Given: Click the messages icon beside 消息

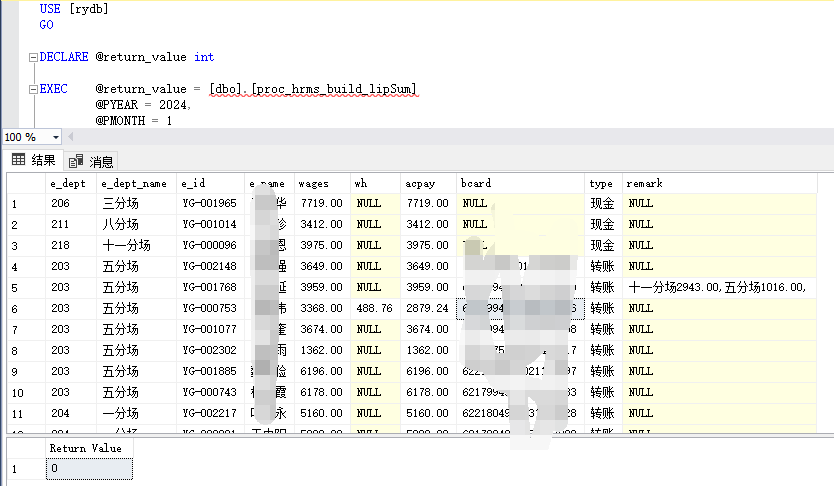Looking at the screenshot, I should pyautogui.click(x=76, y=161).
